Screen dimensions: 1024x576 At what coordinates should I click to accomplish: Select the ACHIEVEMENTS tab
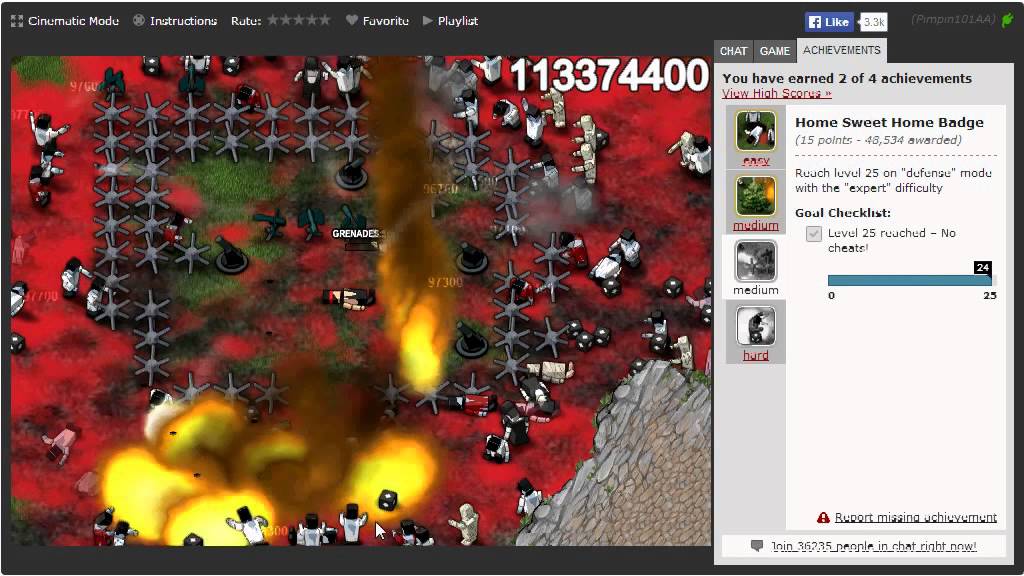pyautogui.click(x=842, y=50)
